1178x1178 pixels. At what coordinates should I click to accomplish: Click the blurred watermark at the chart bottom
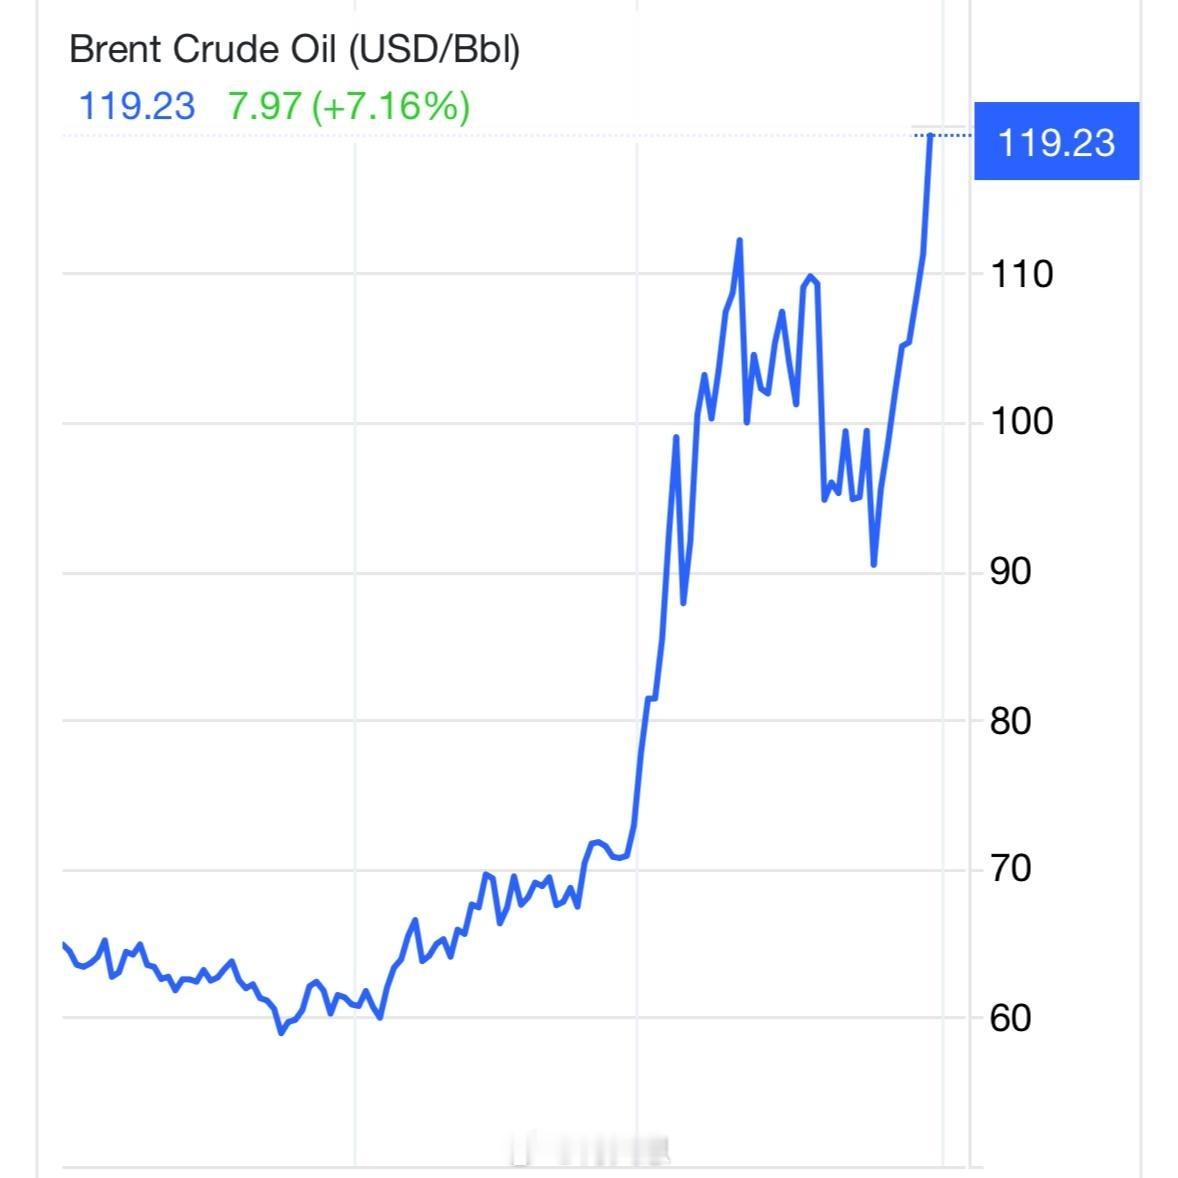point(591,1148)
